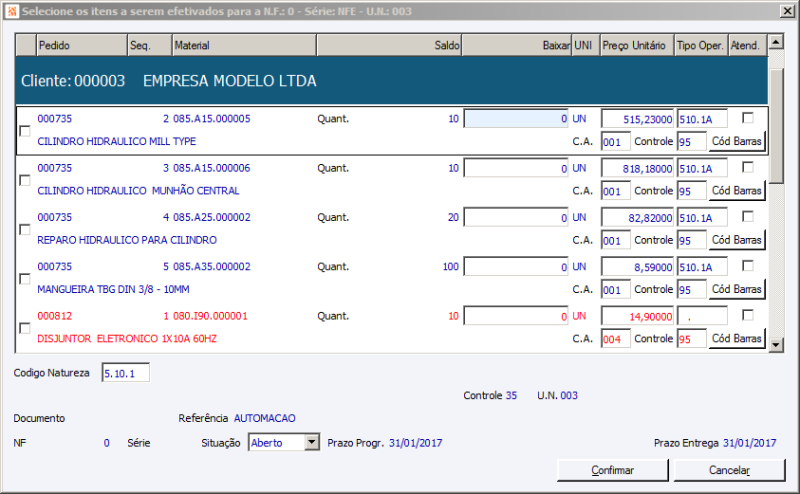Image resolution: width=800 pixels, height=494 pixels.
Task: Click the Saldo column header
Action: coord(389,45)
